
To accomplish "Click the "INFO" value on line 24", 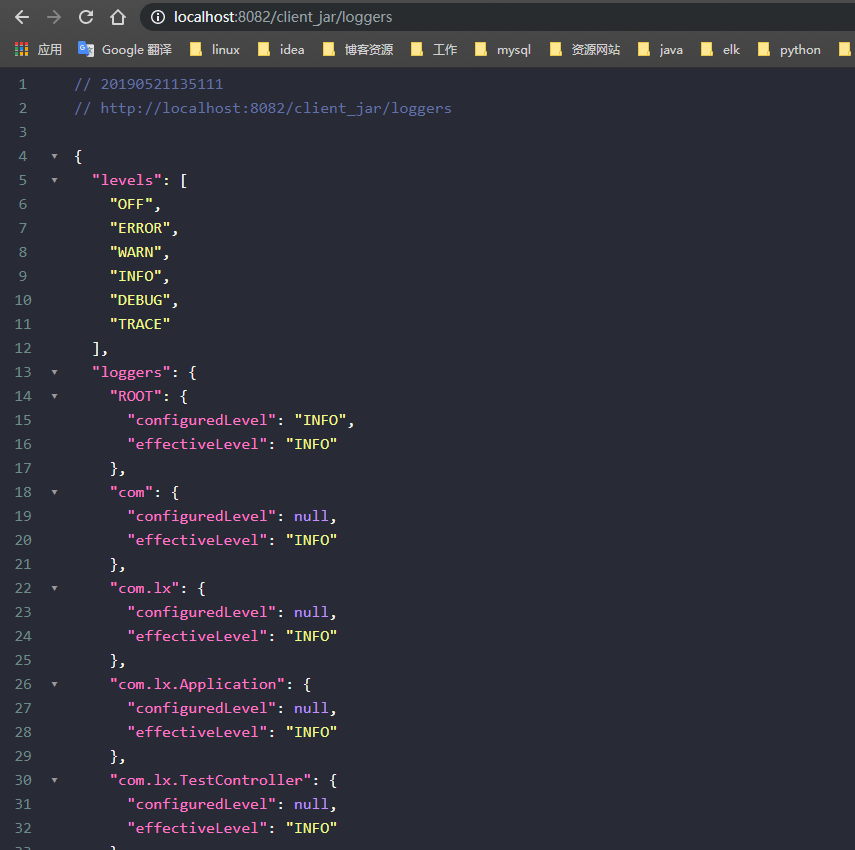I will pos(311,636).
